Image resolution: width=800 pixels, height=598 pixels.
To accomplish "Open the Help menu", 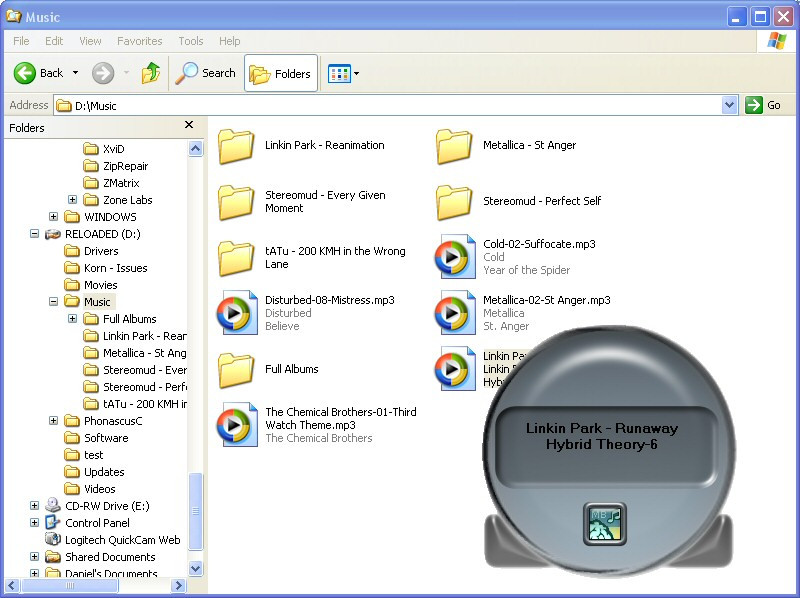I will coord(230,41).
